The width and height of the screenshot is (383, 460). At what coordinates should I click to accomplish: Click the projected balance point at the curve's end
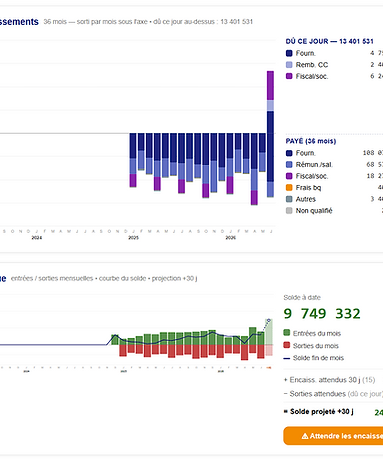(x=269, y=320)
